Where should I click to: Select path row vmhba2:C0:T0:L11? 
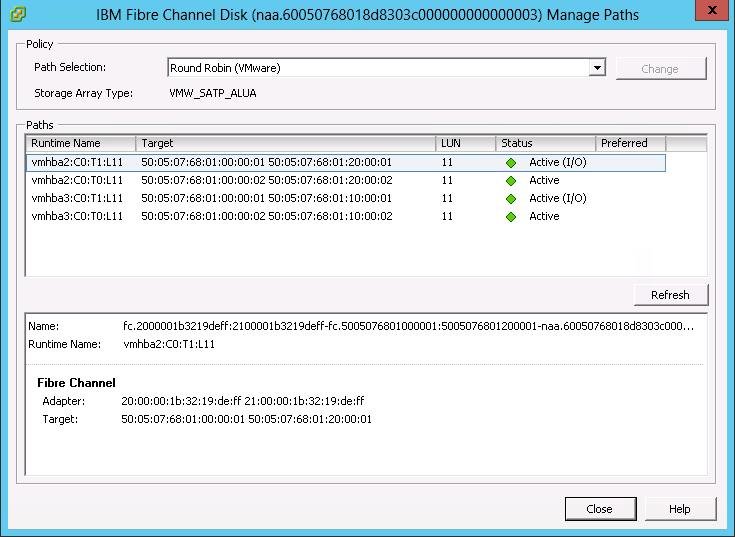pos(346,180)
